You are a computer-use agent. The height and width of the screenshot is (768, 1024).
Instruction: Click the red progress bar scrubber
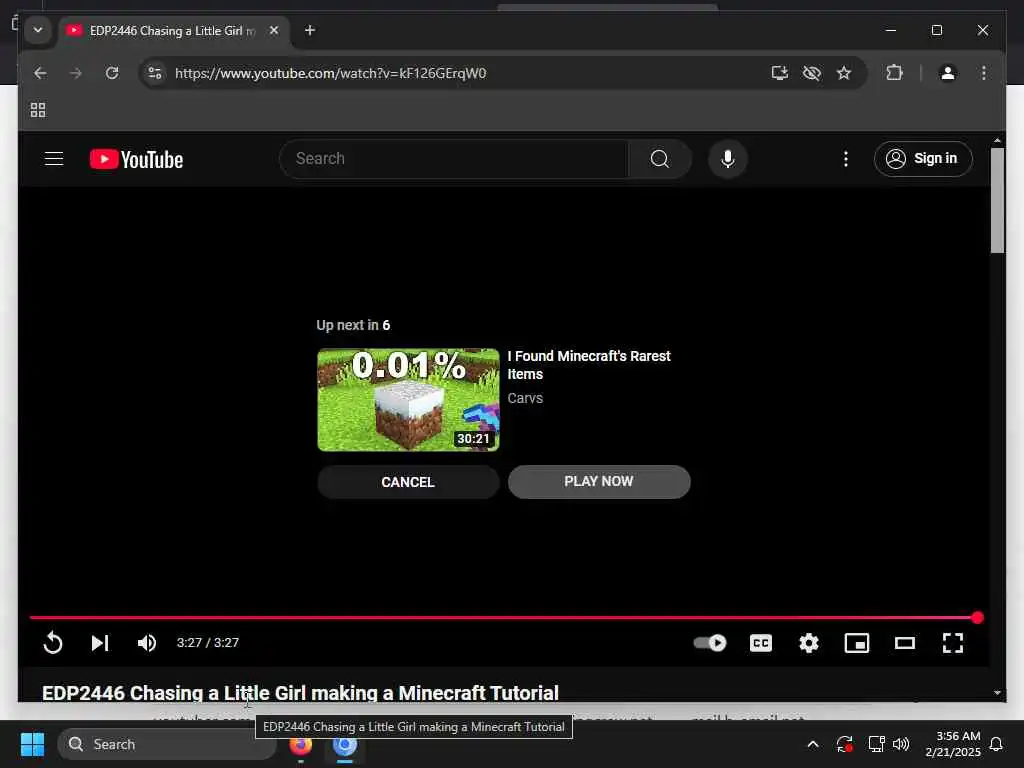tap(977, 618)
